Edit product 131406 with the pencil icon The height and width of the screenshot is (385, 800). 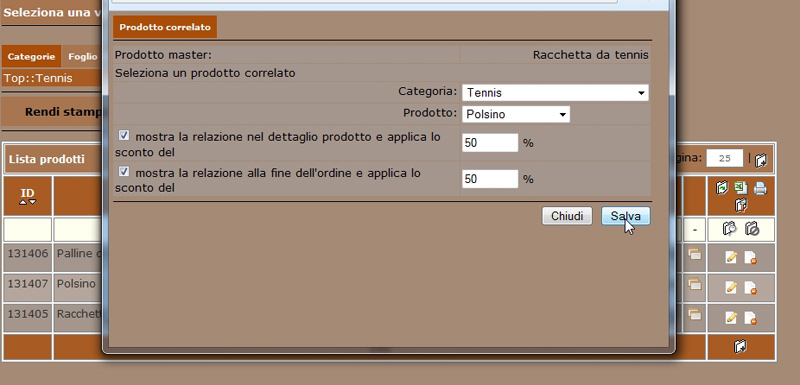pos(731,258)
